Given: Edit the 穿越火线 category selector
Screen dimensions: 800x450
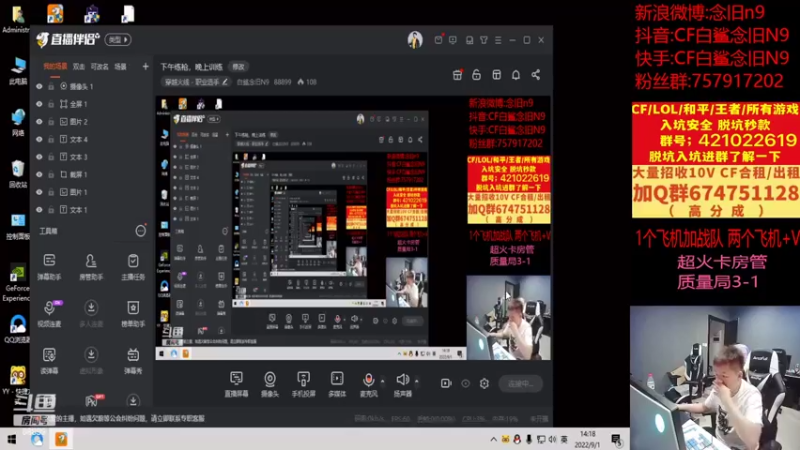Looking at the screenshot, I should point(196,82).
